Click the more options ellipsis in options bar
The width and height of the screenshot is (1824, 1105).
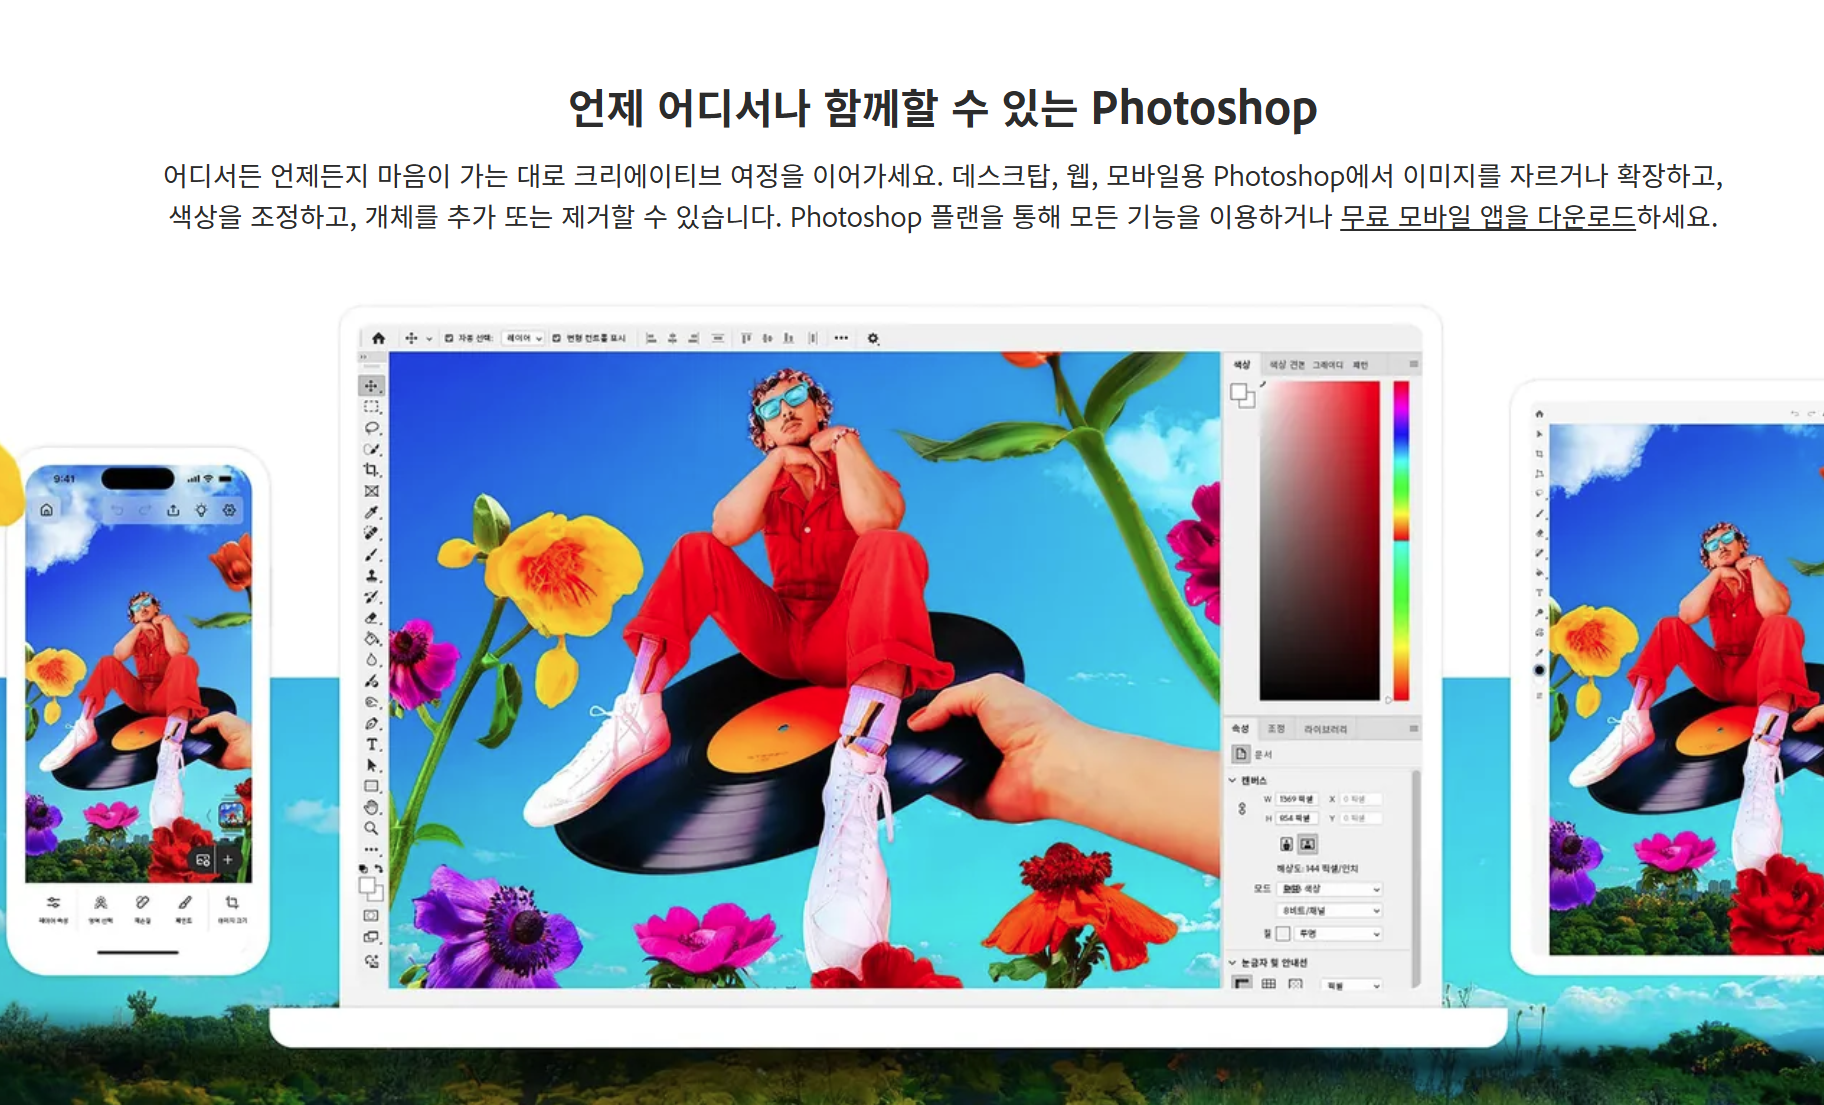[x=842, y=339]
